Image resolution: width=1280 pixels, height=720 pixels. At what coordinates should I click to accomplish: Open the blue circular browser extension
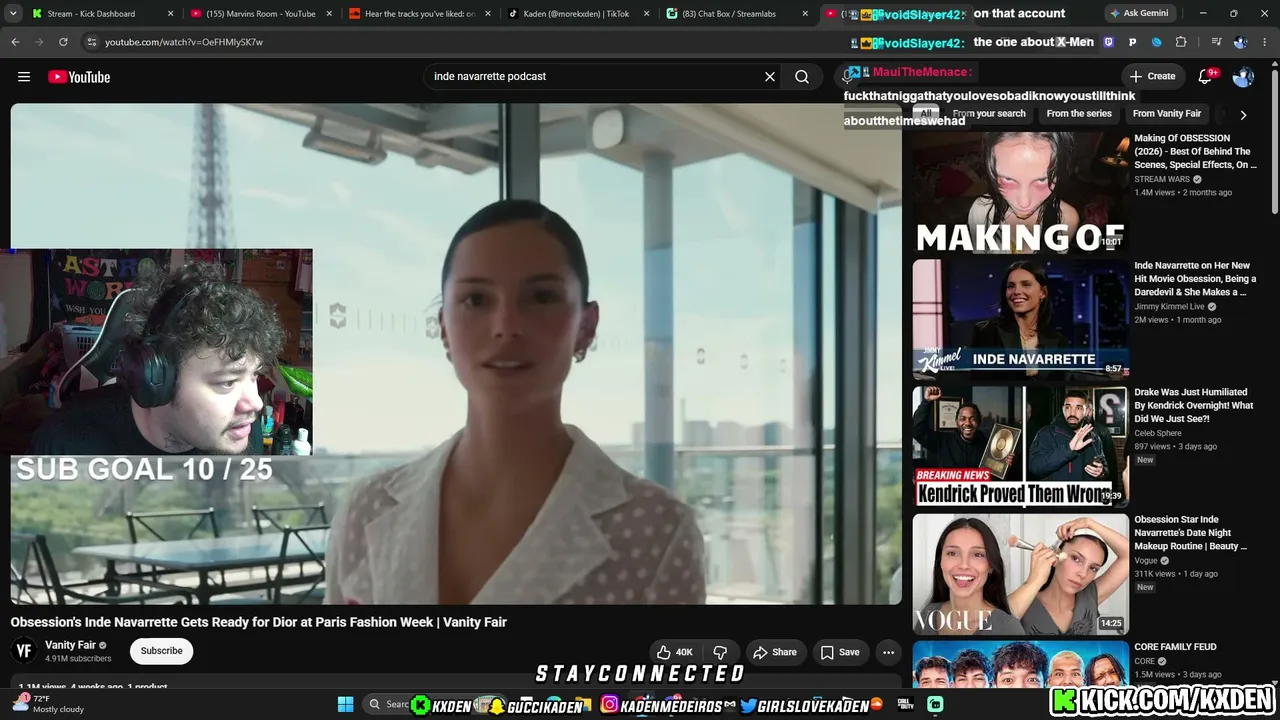(x=1157, y=42)
